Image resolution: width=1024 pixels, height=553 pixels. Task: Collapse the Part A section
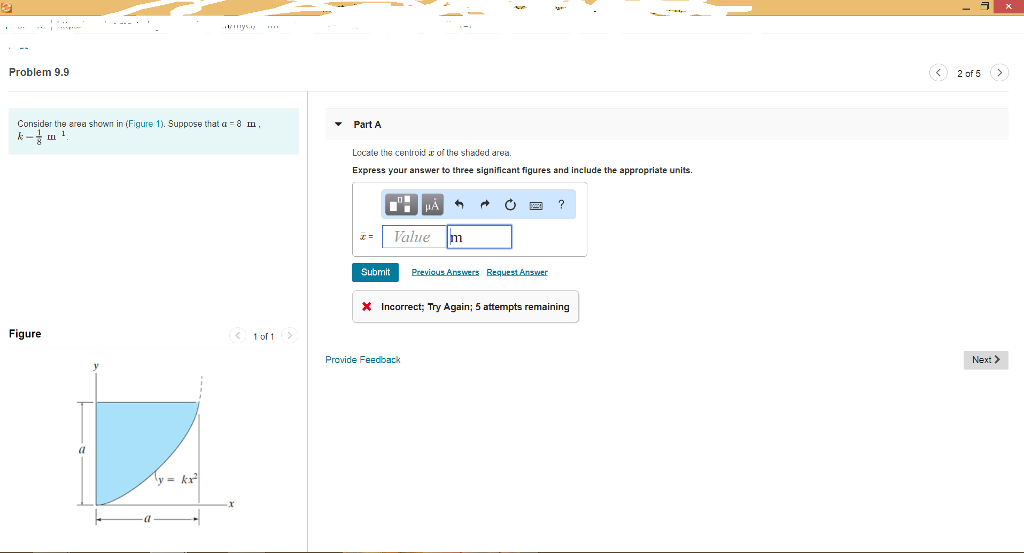tap(338, 124)
